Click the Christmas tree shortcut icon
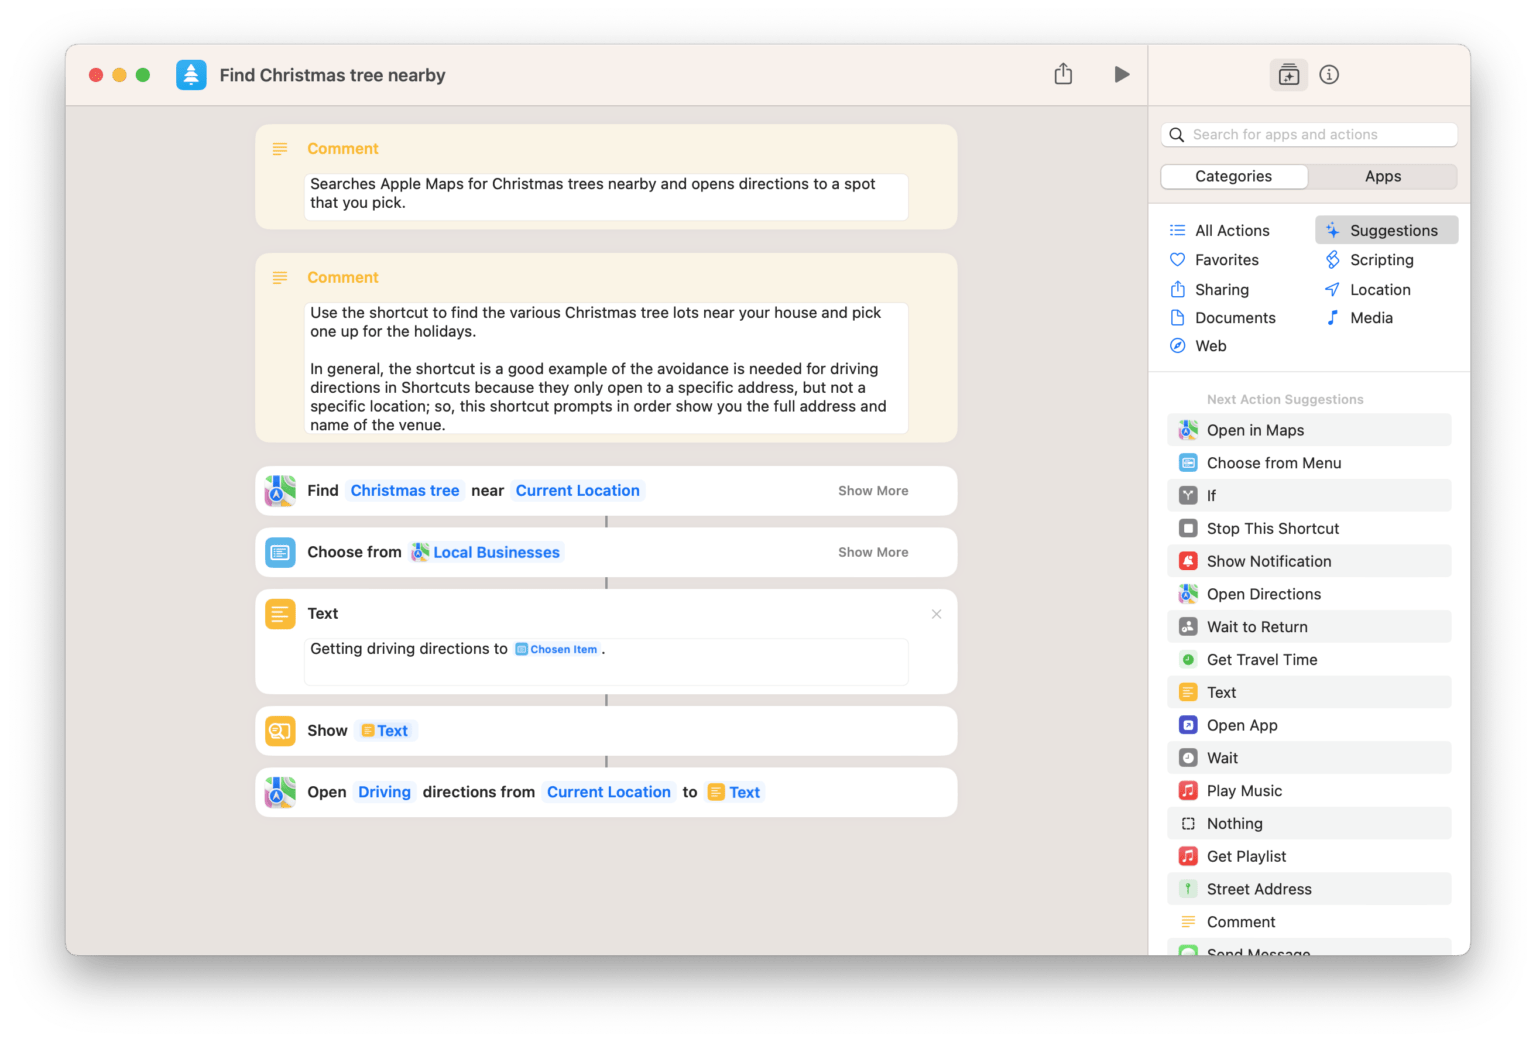The height and width of the screenshot is (1042, 1536). click(191, 75)
